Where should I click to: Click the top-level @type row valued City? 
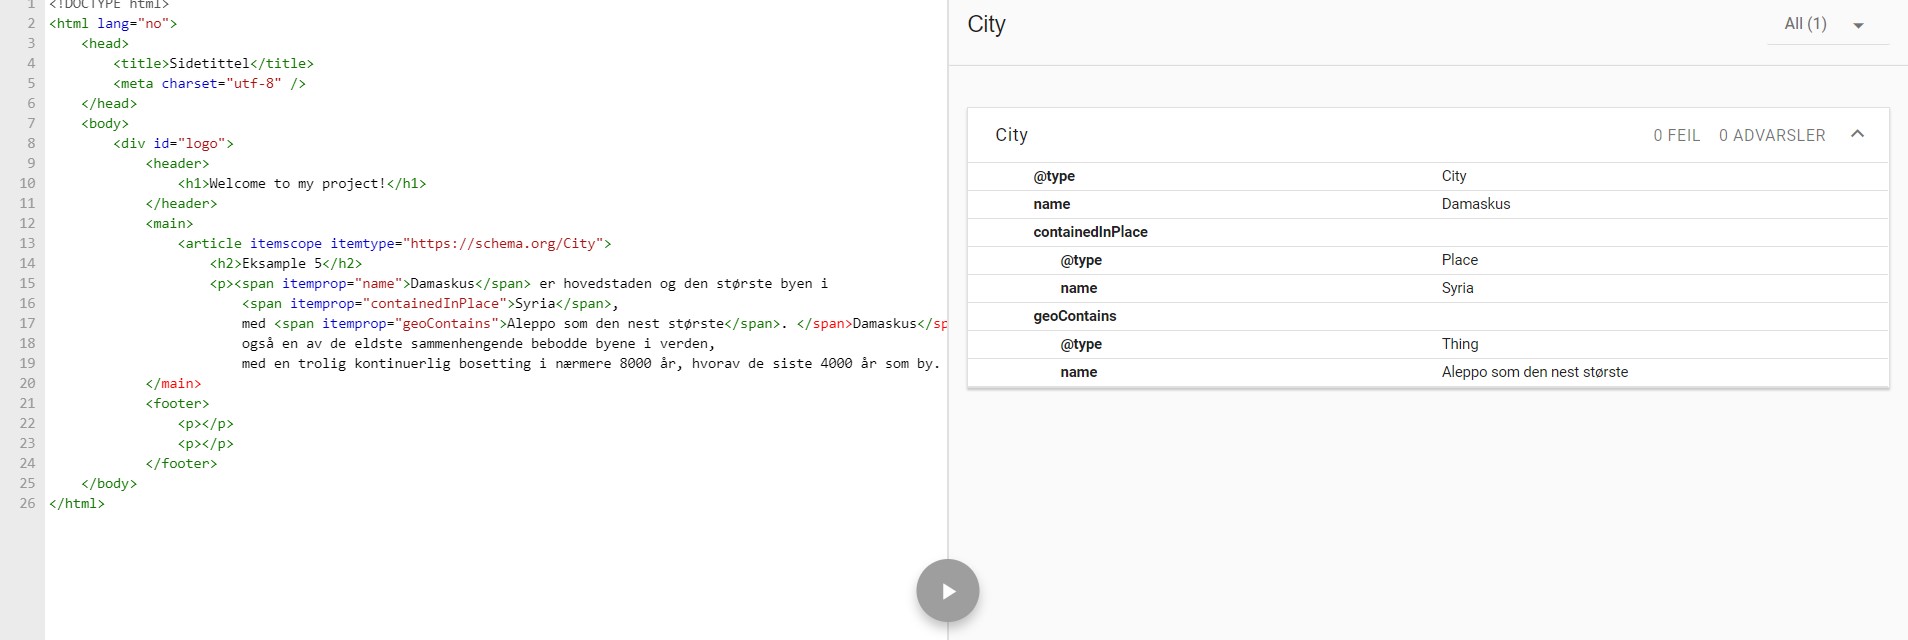click(1428, 176)
